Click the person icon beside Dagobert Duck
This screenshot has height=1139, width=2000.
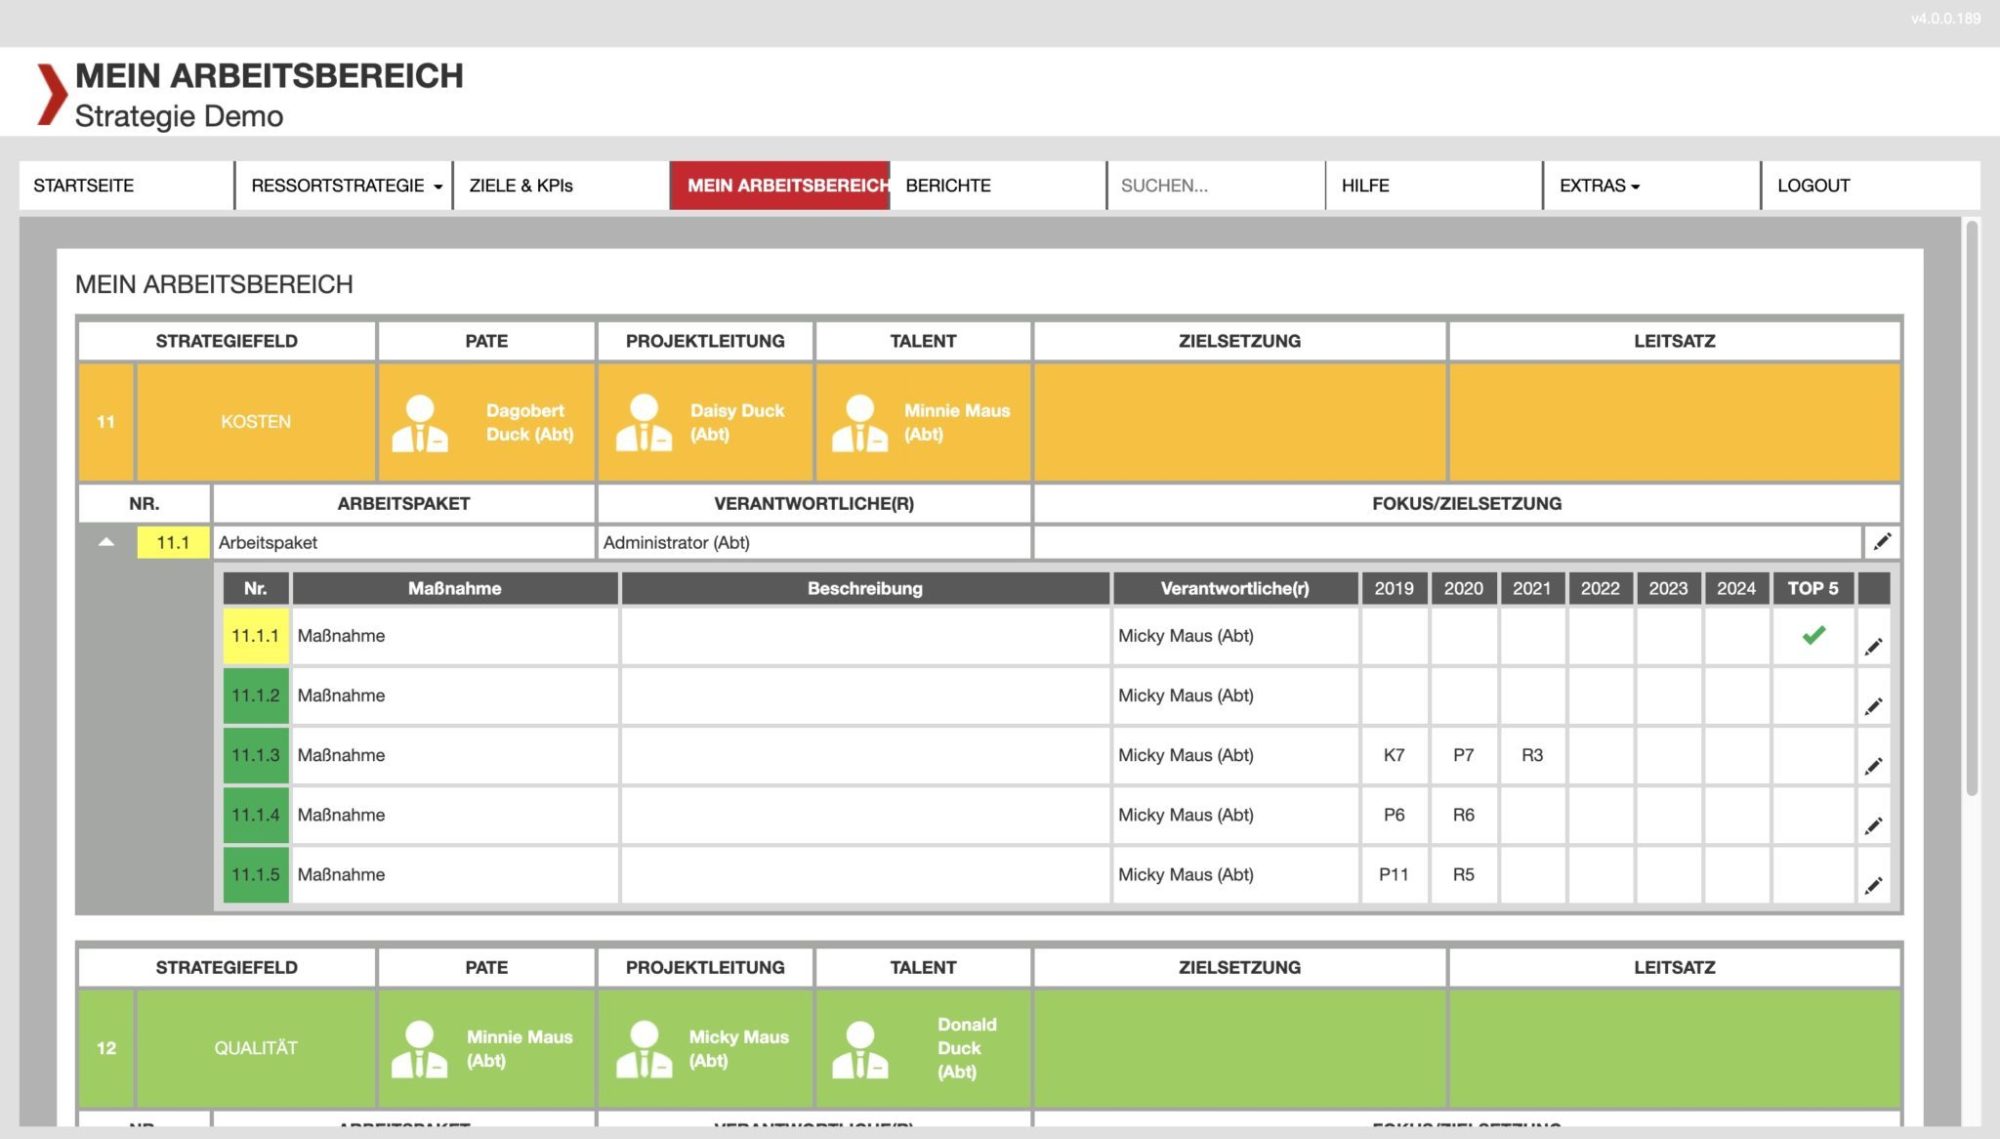click(420, 423)
